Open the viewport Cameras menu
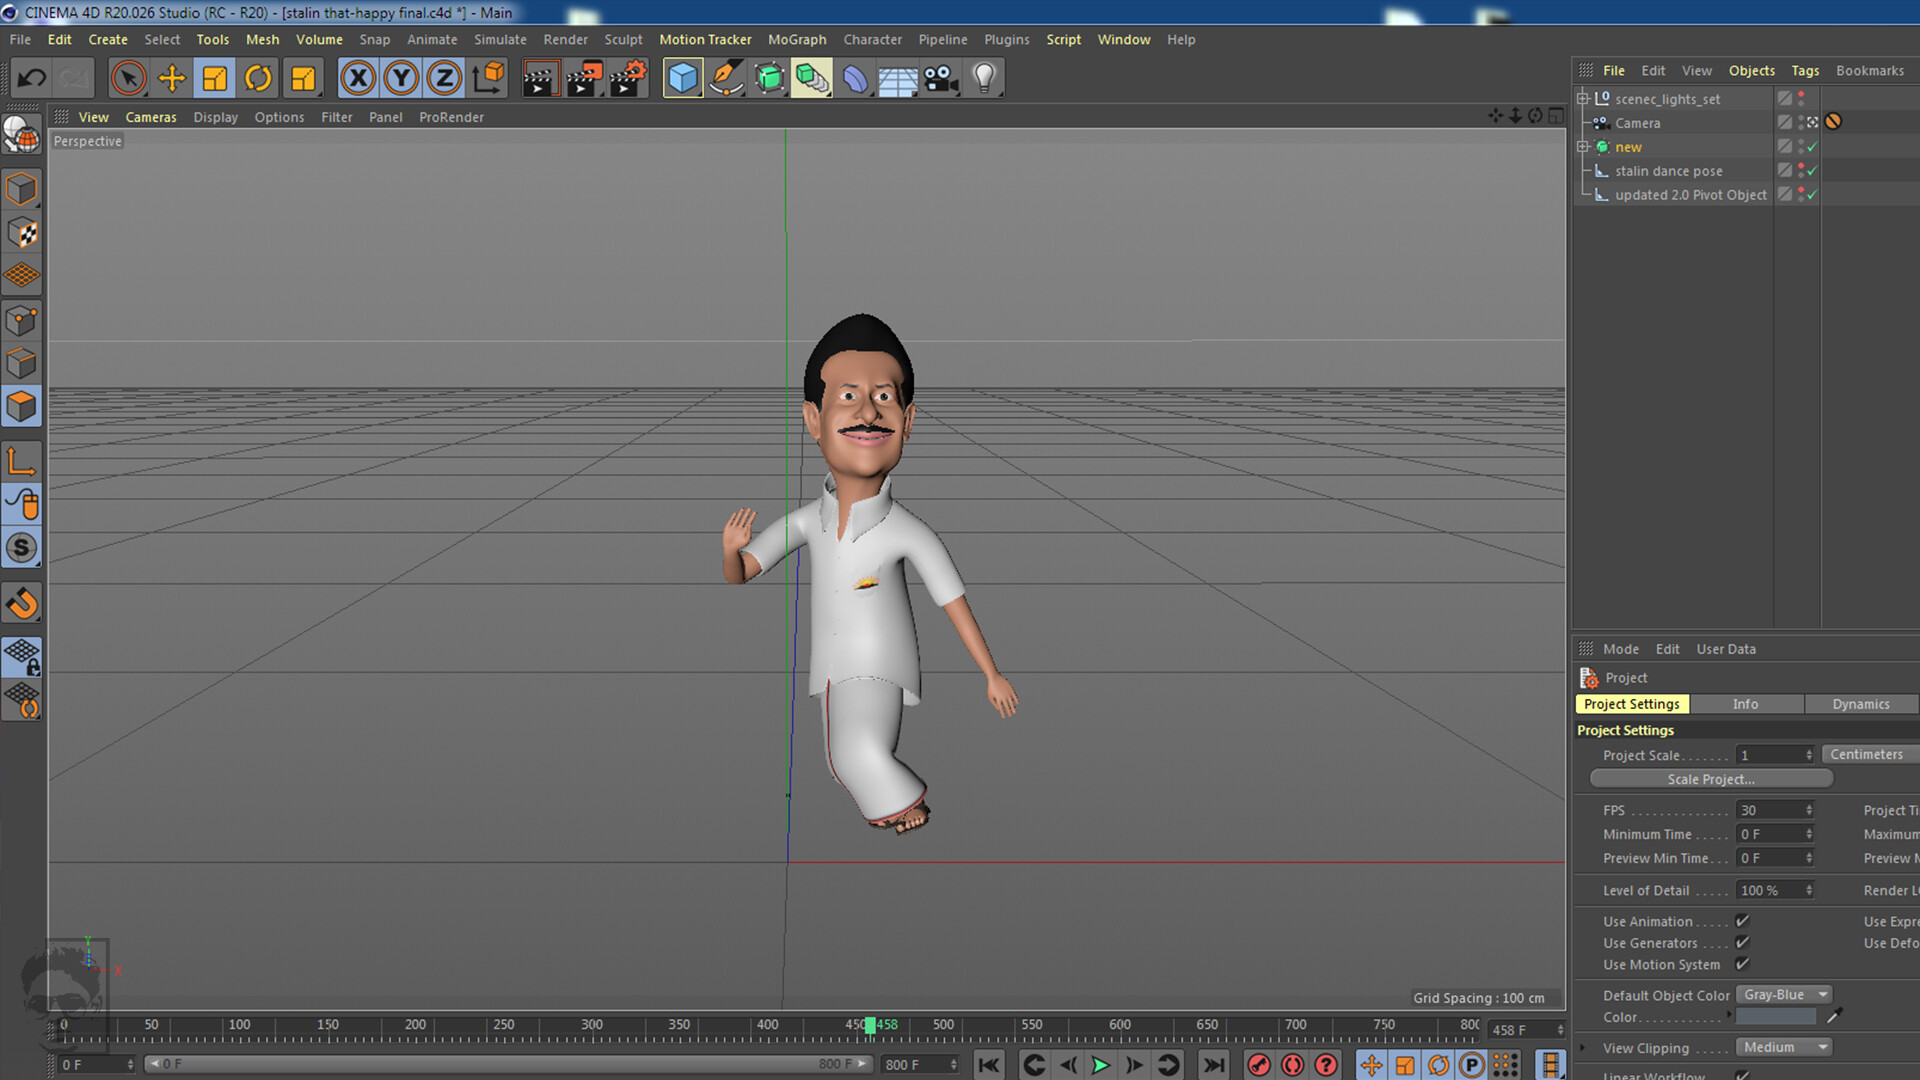Viewport: 1920px width, 1080px height. click(x=151, y=117)
